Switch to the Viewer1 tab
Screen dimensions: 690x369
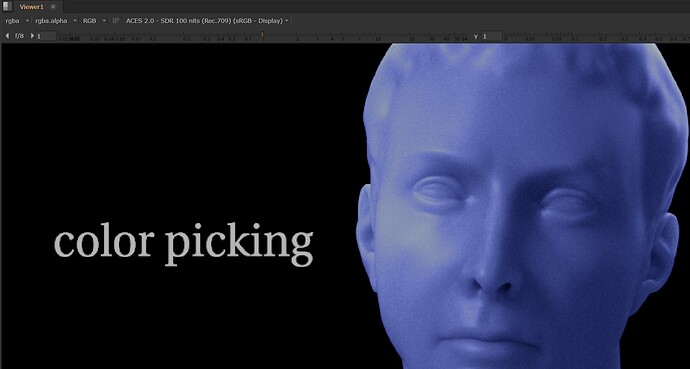31,7
